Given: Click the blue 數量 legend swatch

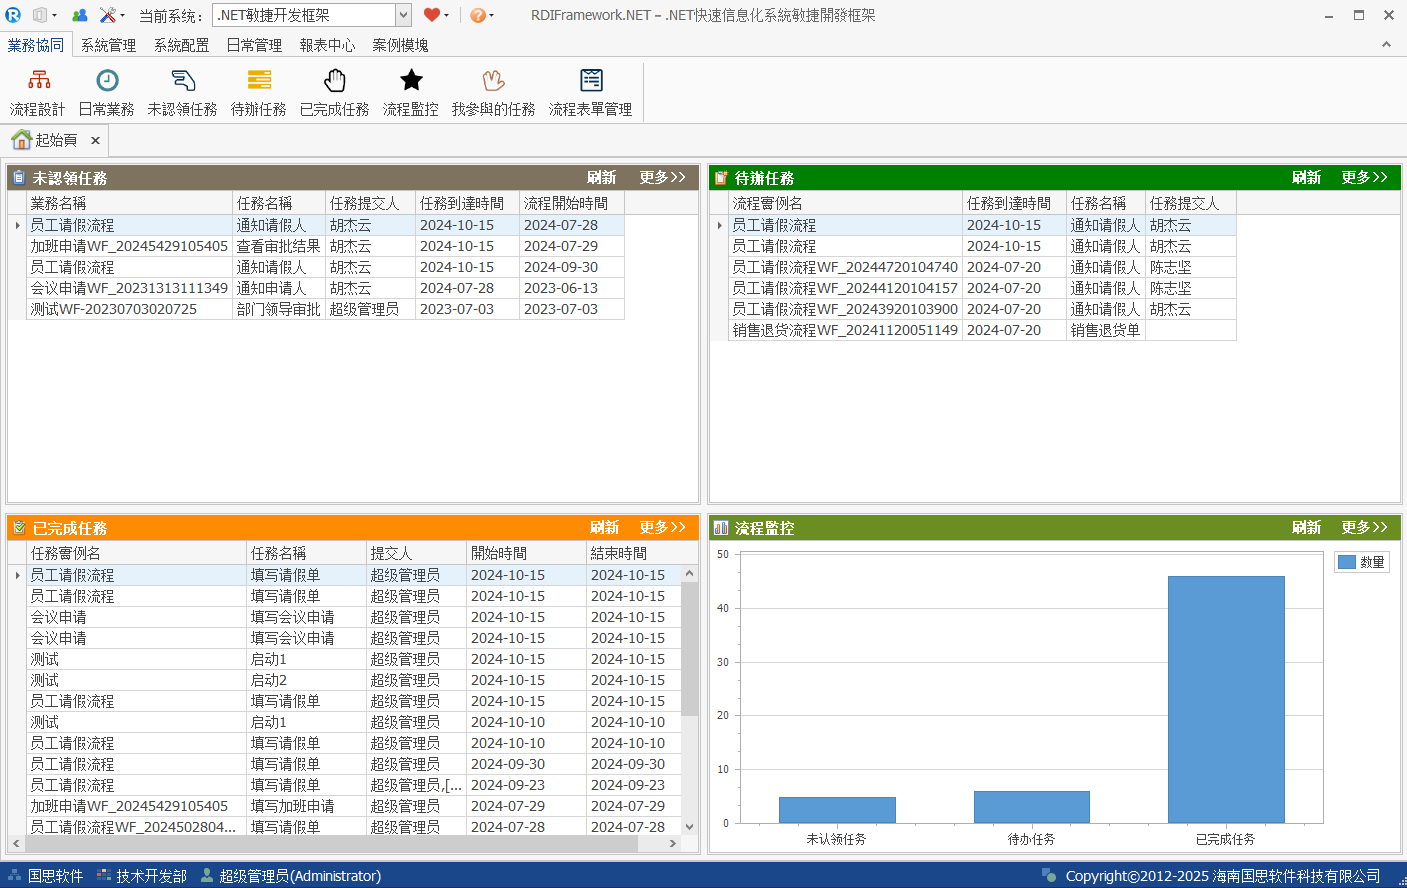Looking at the screenshot, I should pyautogui.click(x=1347, y=562).
